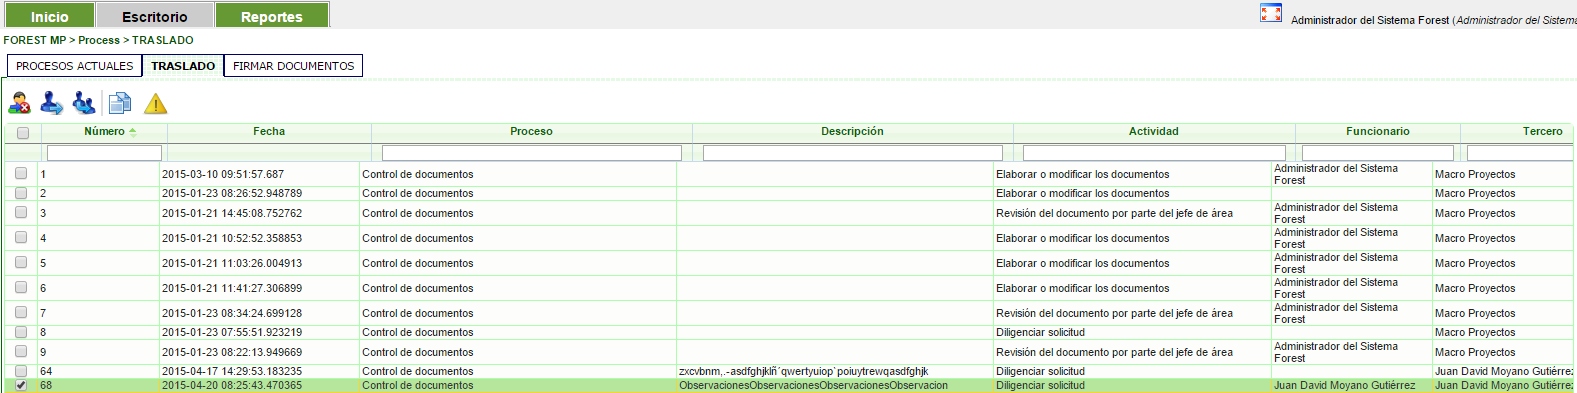The height and width of the screenshot is (393, 1577).
Task: Sort the table by the Actividad header
Action: click(x=1154, y=131)
